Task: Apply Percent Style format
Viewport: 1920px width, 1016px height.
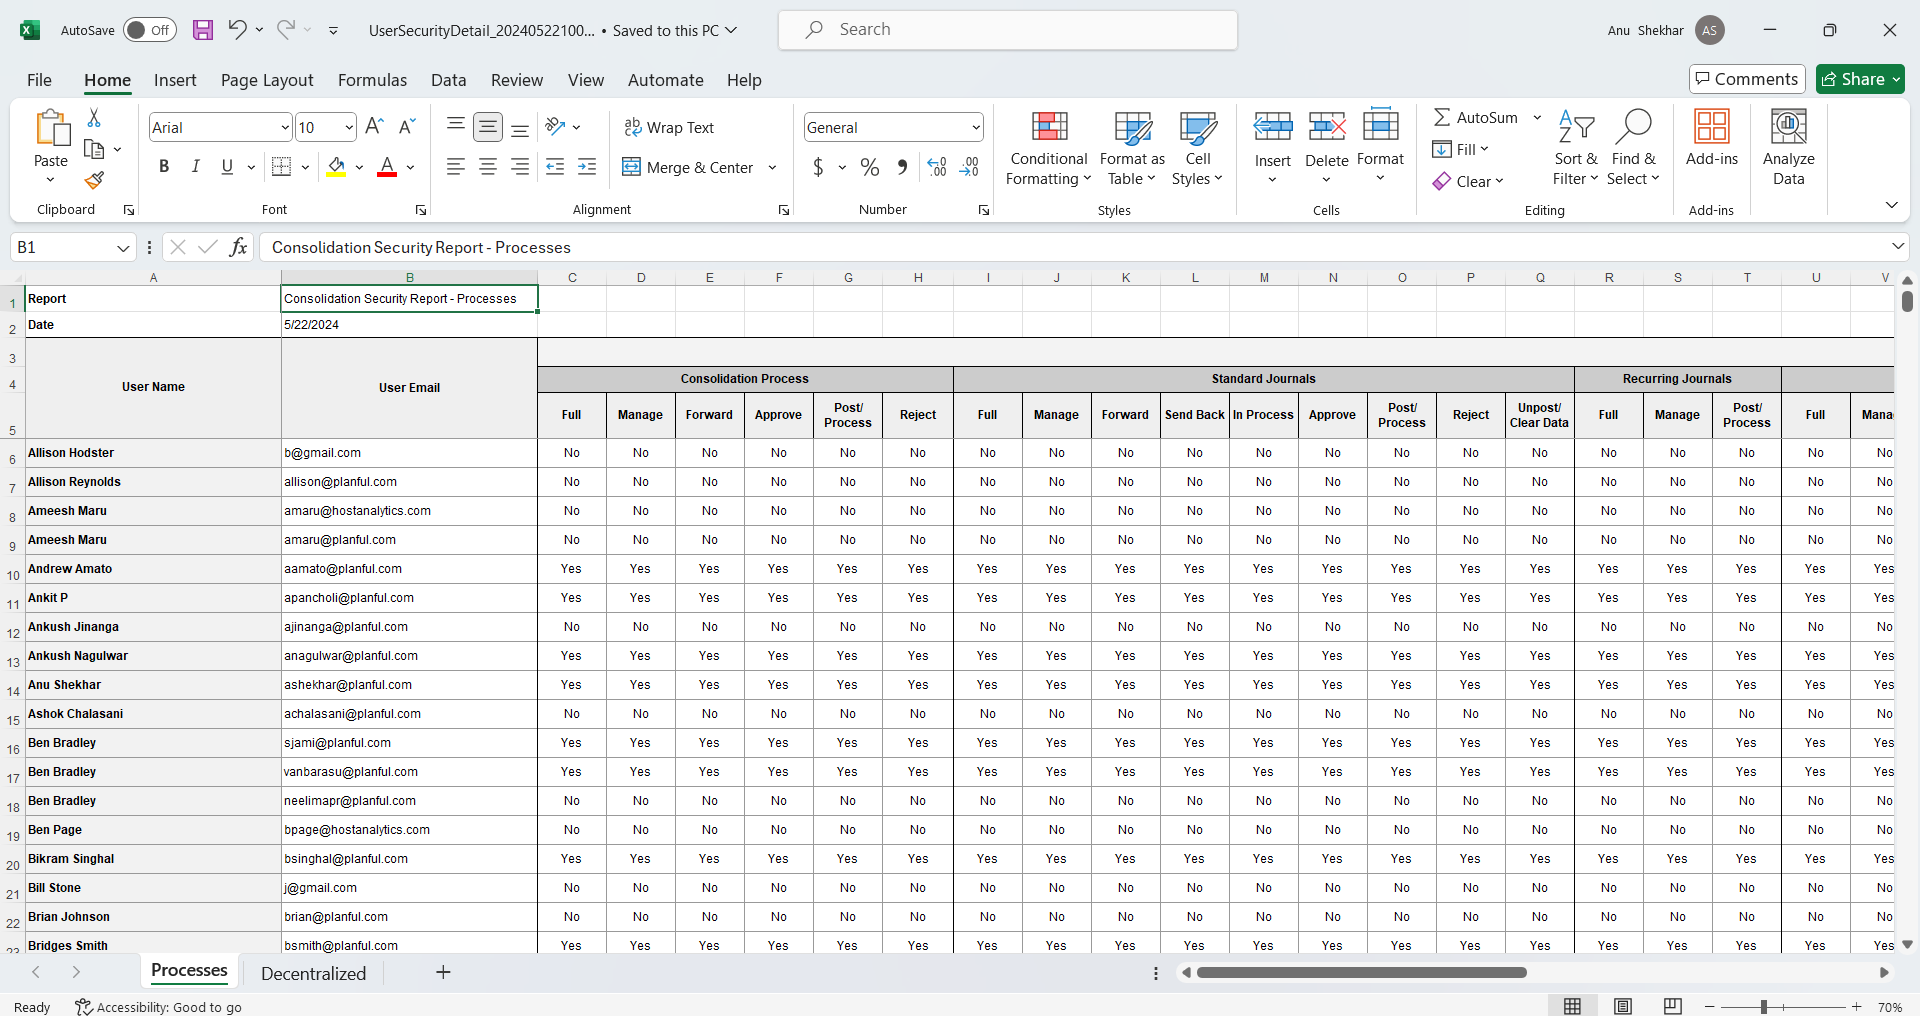Action: pos(870,167)
